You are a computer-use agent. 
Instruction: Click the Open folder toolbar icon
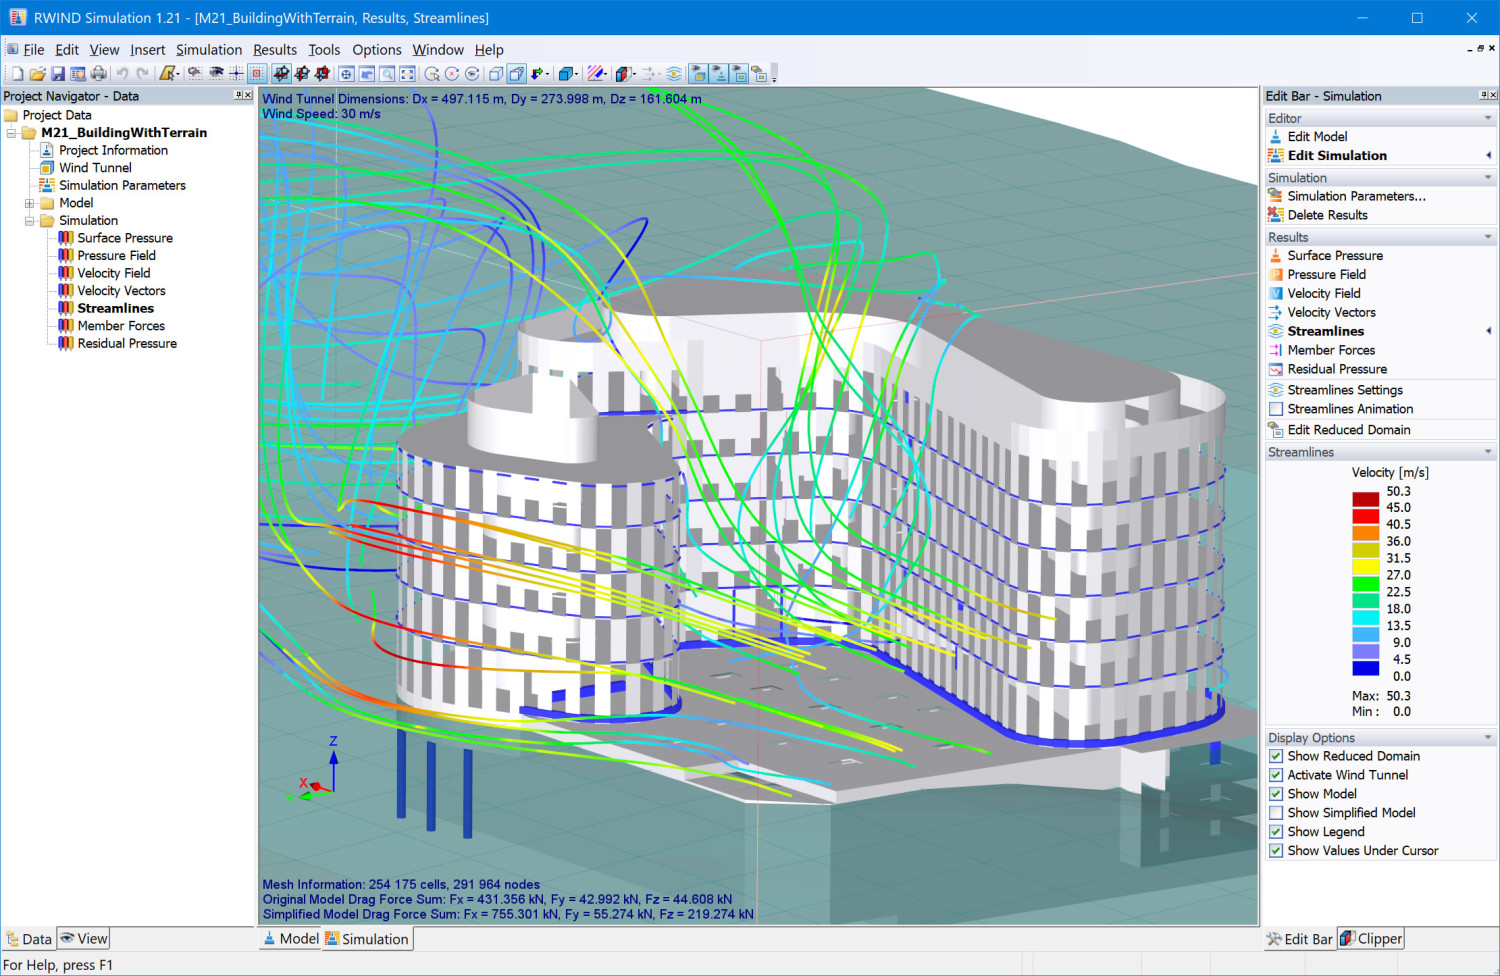37,74
